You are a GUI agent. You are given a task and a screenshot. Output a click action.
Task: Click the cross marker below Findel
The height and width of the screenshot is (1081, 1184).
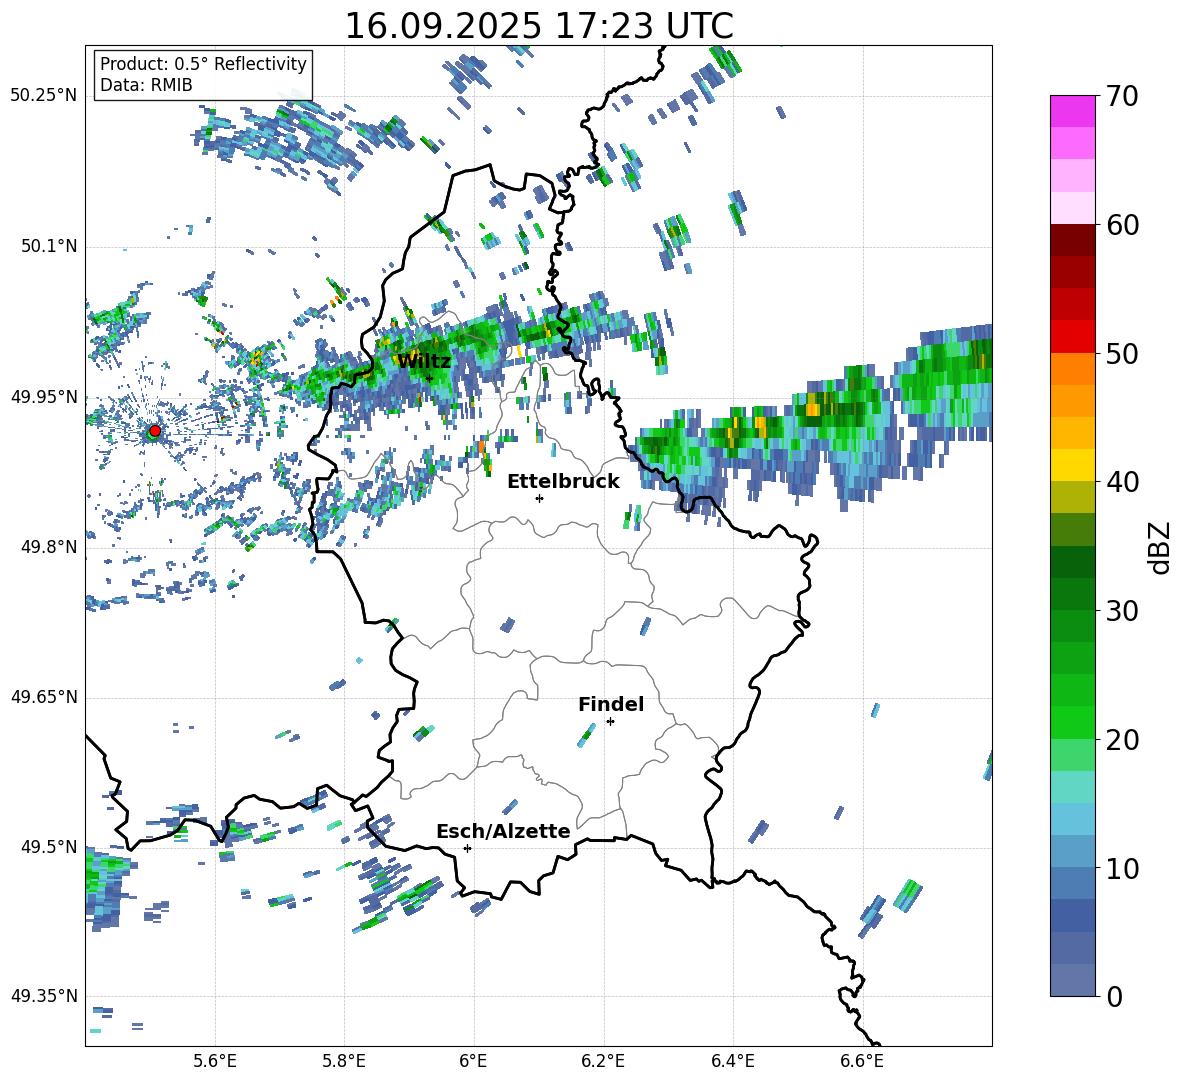(x=610, y=722)
